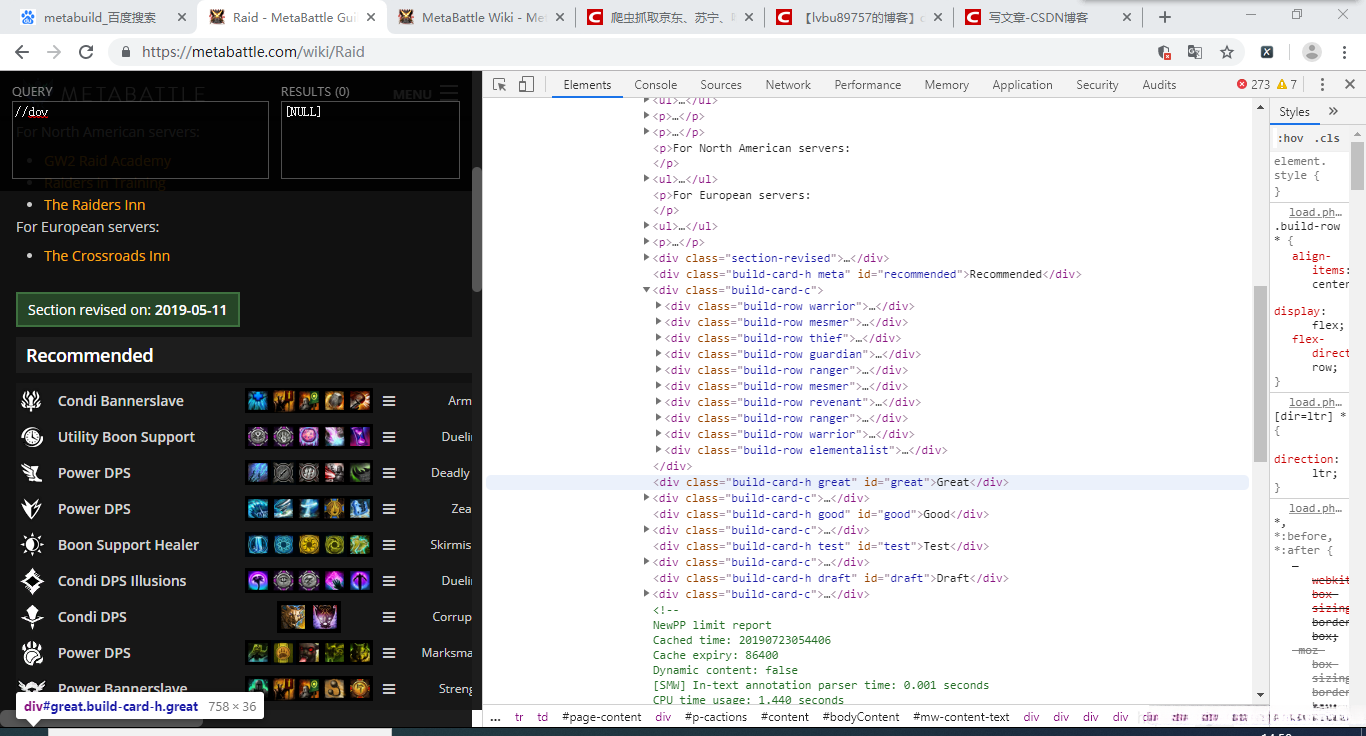Viewport: 1366px width, 736px height.
Task: Click The Raiders Inn link
Action: [95, 205]
